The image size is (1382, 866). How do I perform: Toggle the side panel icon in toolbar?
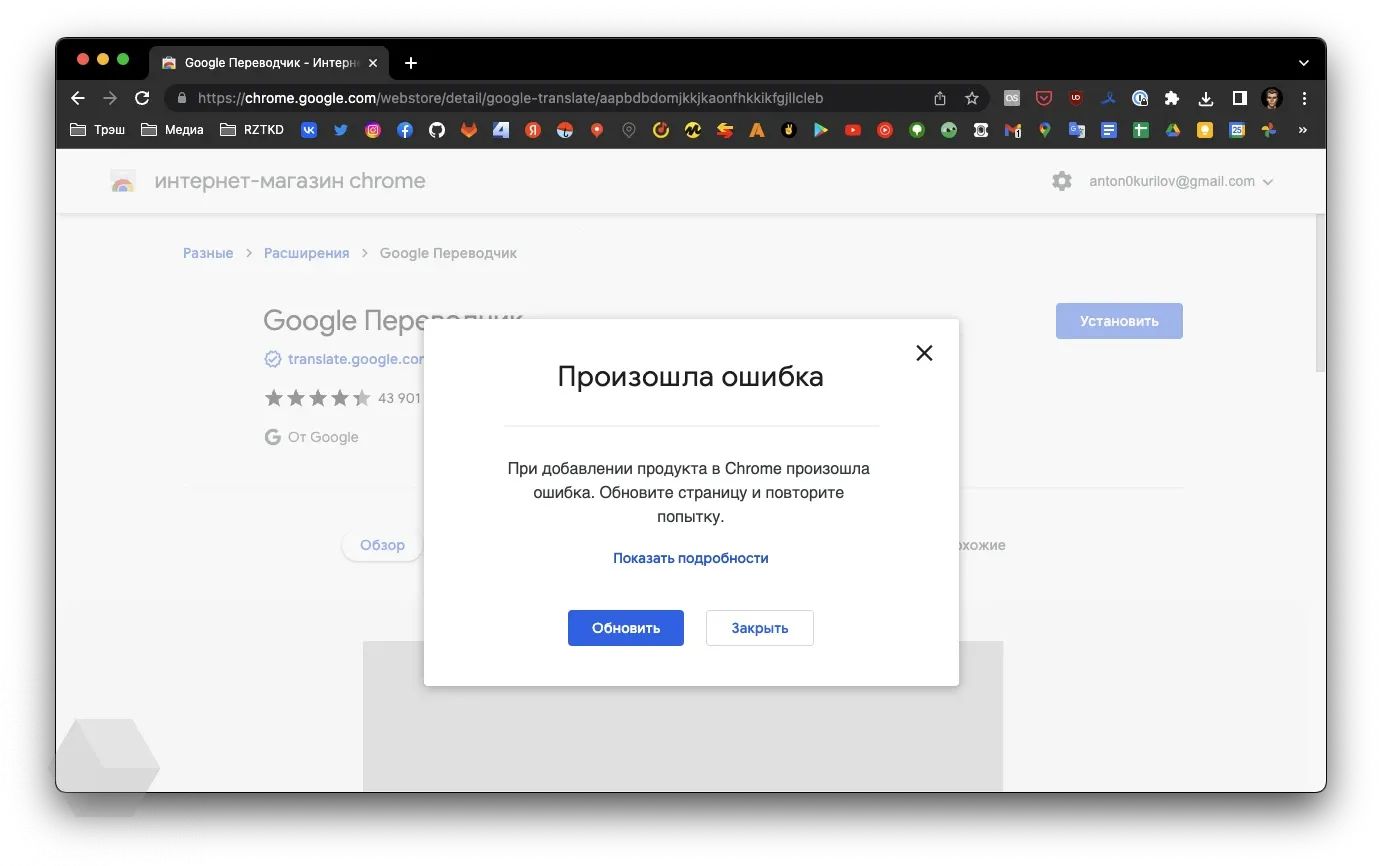pos(1239,98)
